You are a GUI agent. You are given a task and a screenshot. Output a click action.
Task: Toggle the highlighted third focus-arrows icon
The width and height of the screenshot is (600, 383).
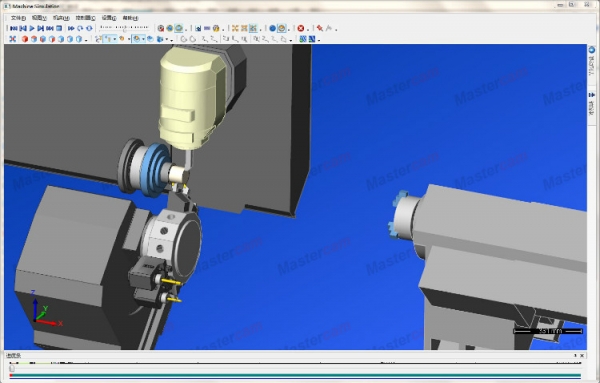[x=253, y=28]
